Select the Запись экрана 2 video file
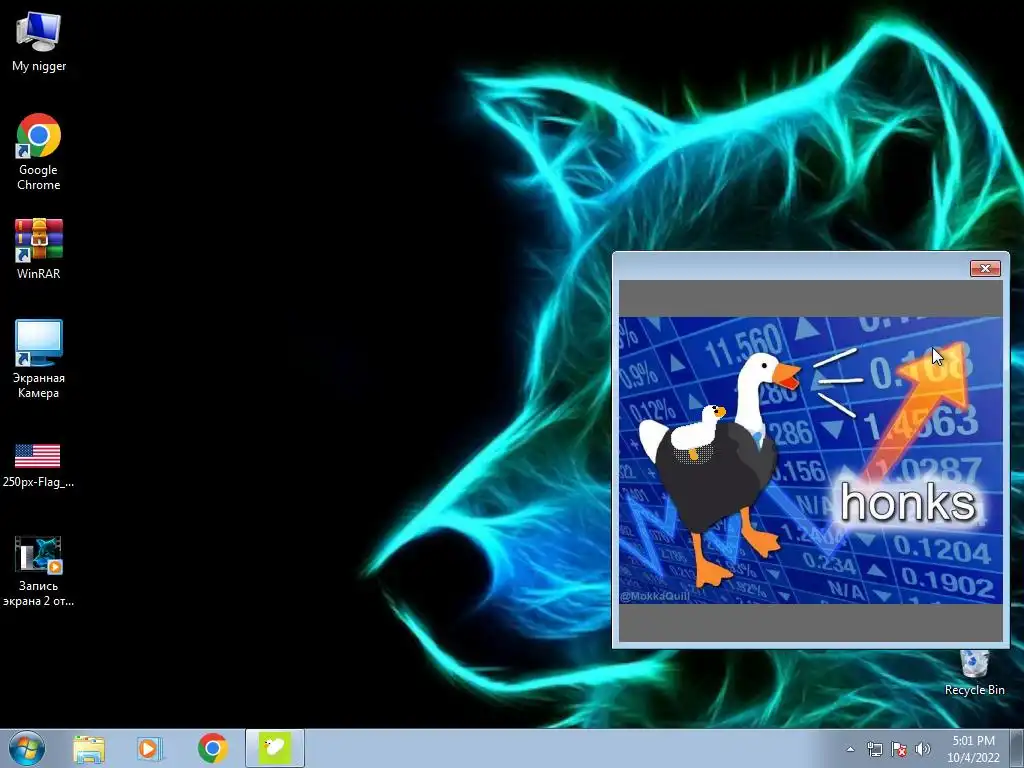 (x=39, y=571)
